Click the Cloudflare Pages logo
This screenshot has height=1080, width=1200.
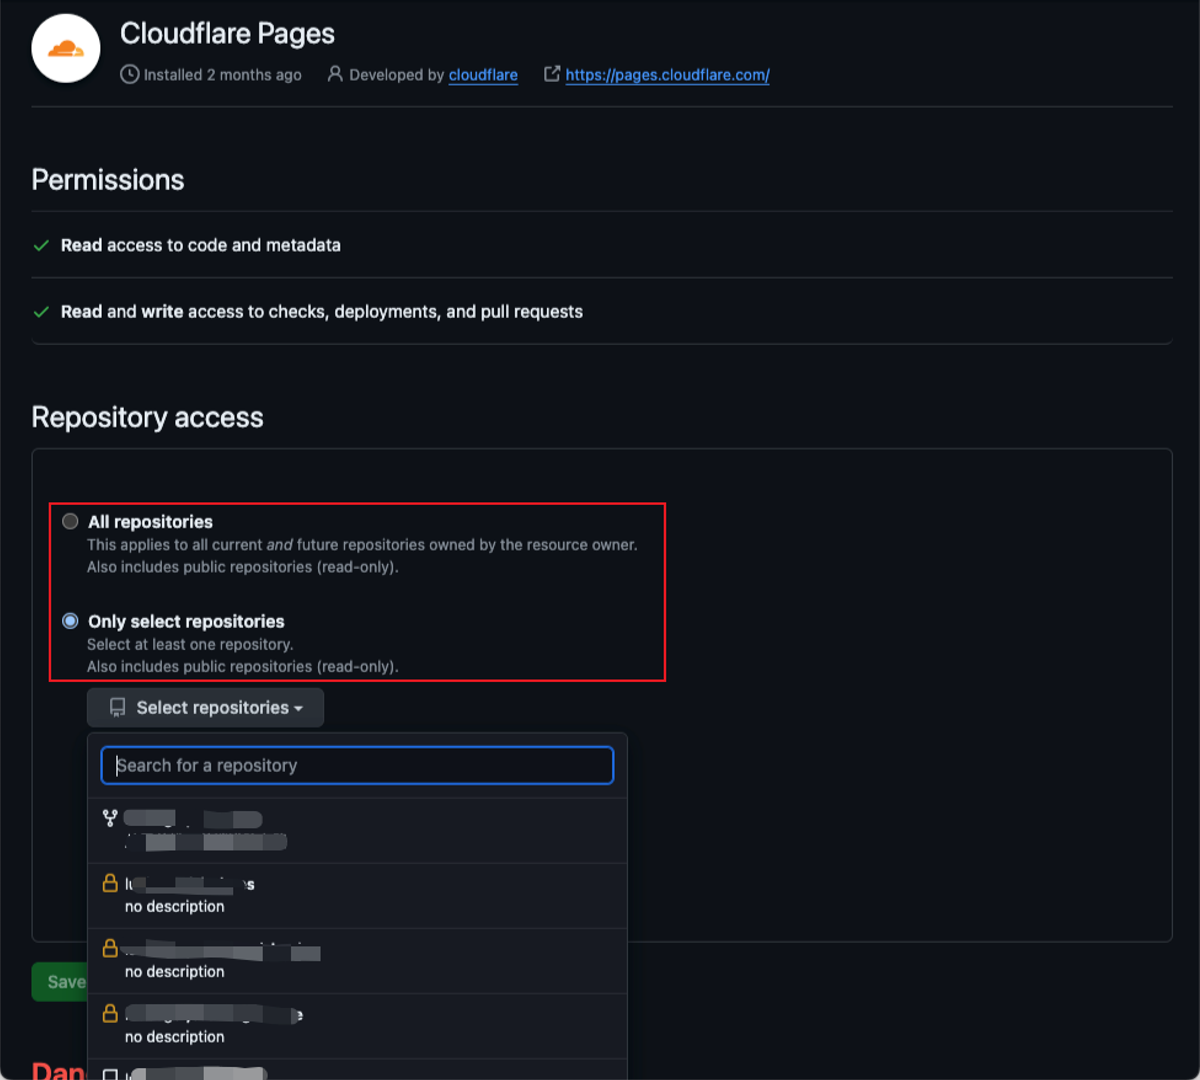pyautogui.click(x=66, y=48)
